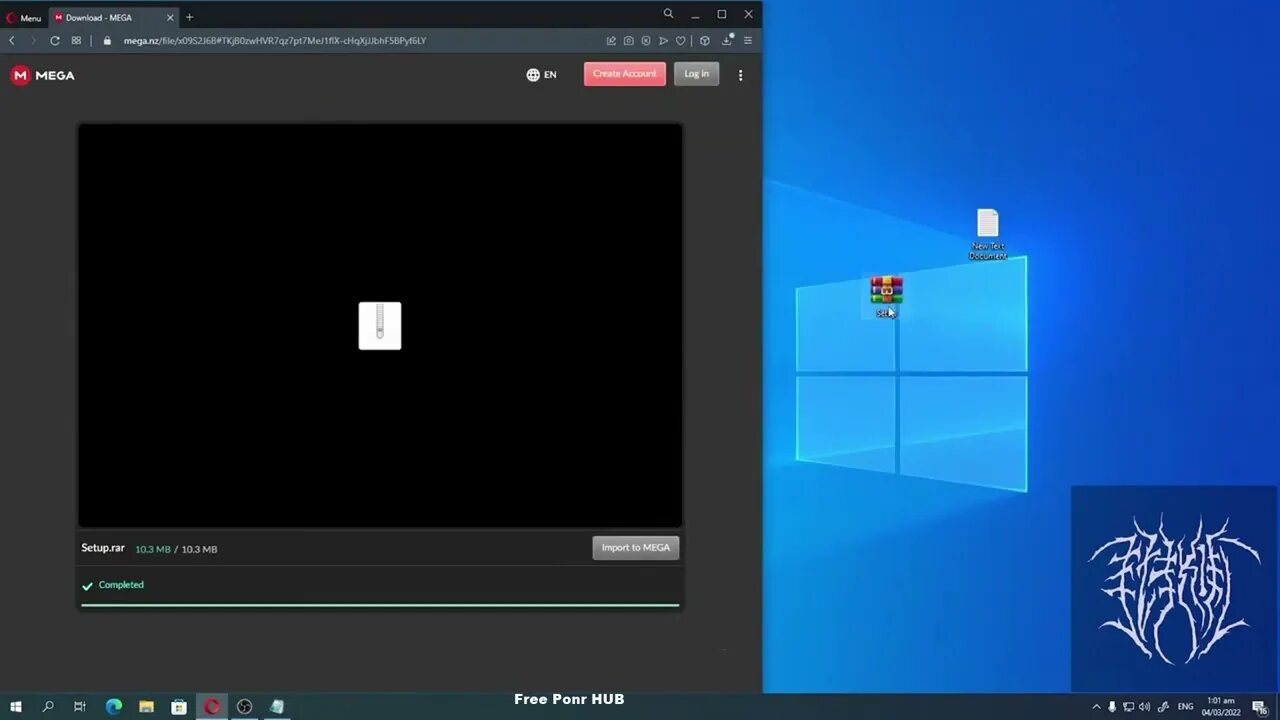This screenshot has width=1280, height=720.
Task: Close the Download - MEGA tab
Action: 170,17
